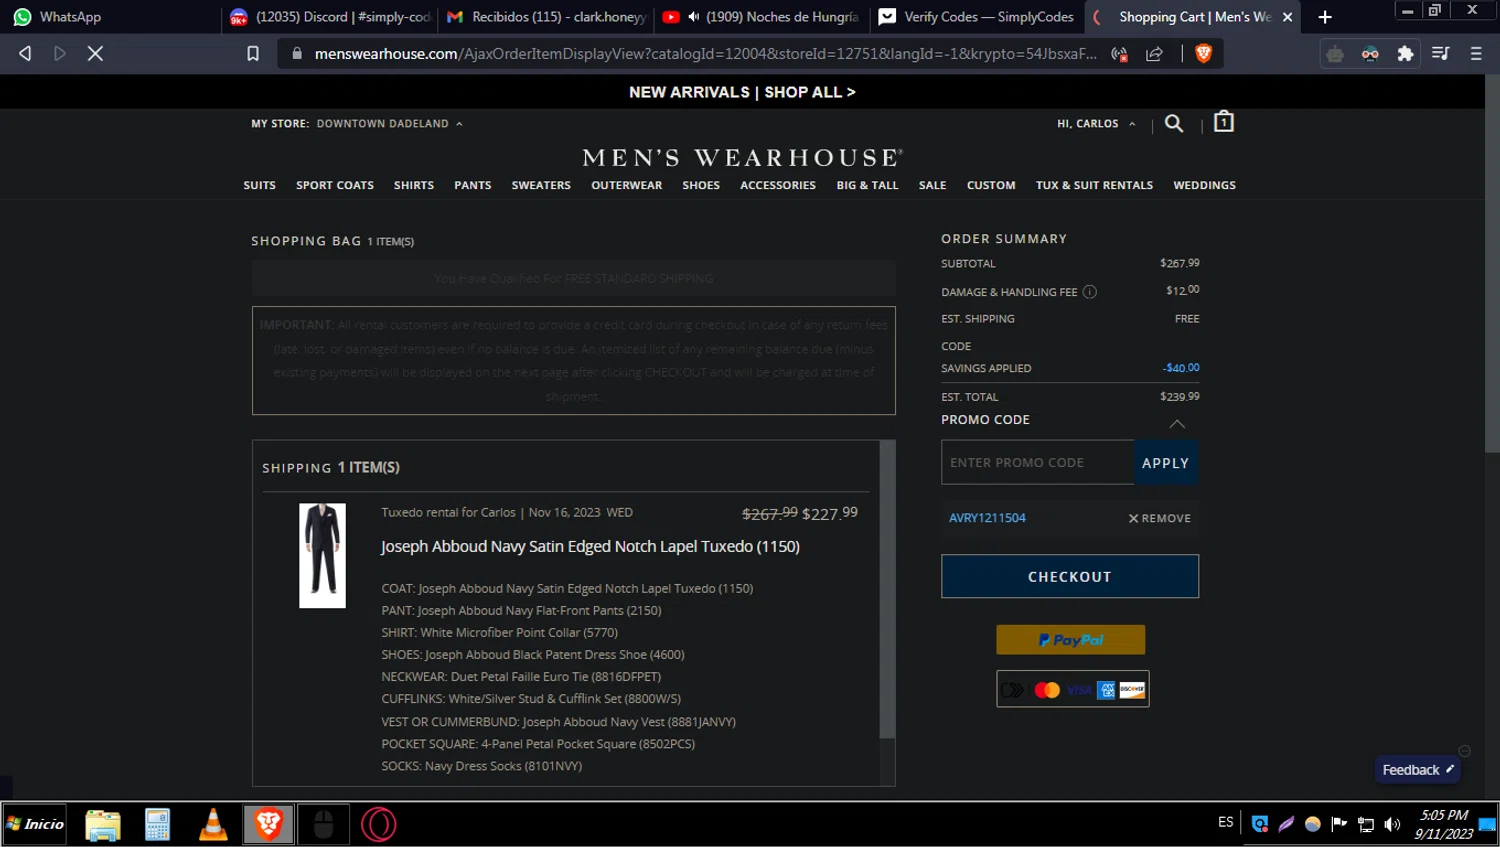
Task: Bookmark this page icon
Action: pos(253,54)
